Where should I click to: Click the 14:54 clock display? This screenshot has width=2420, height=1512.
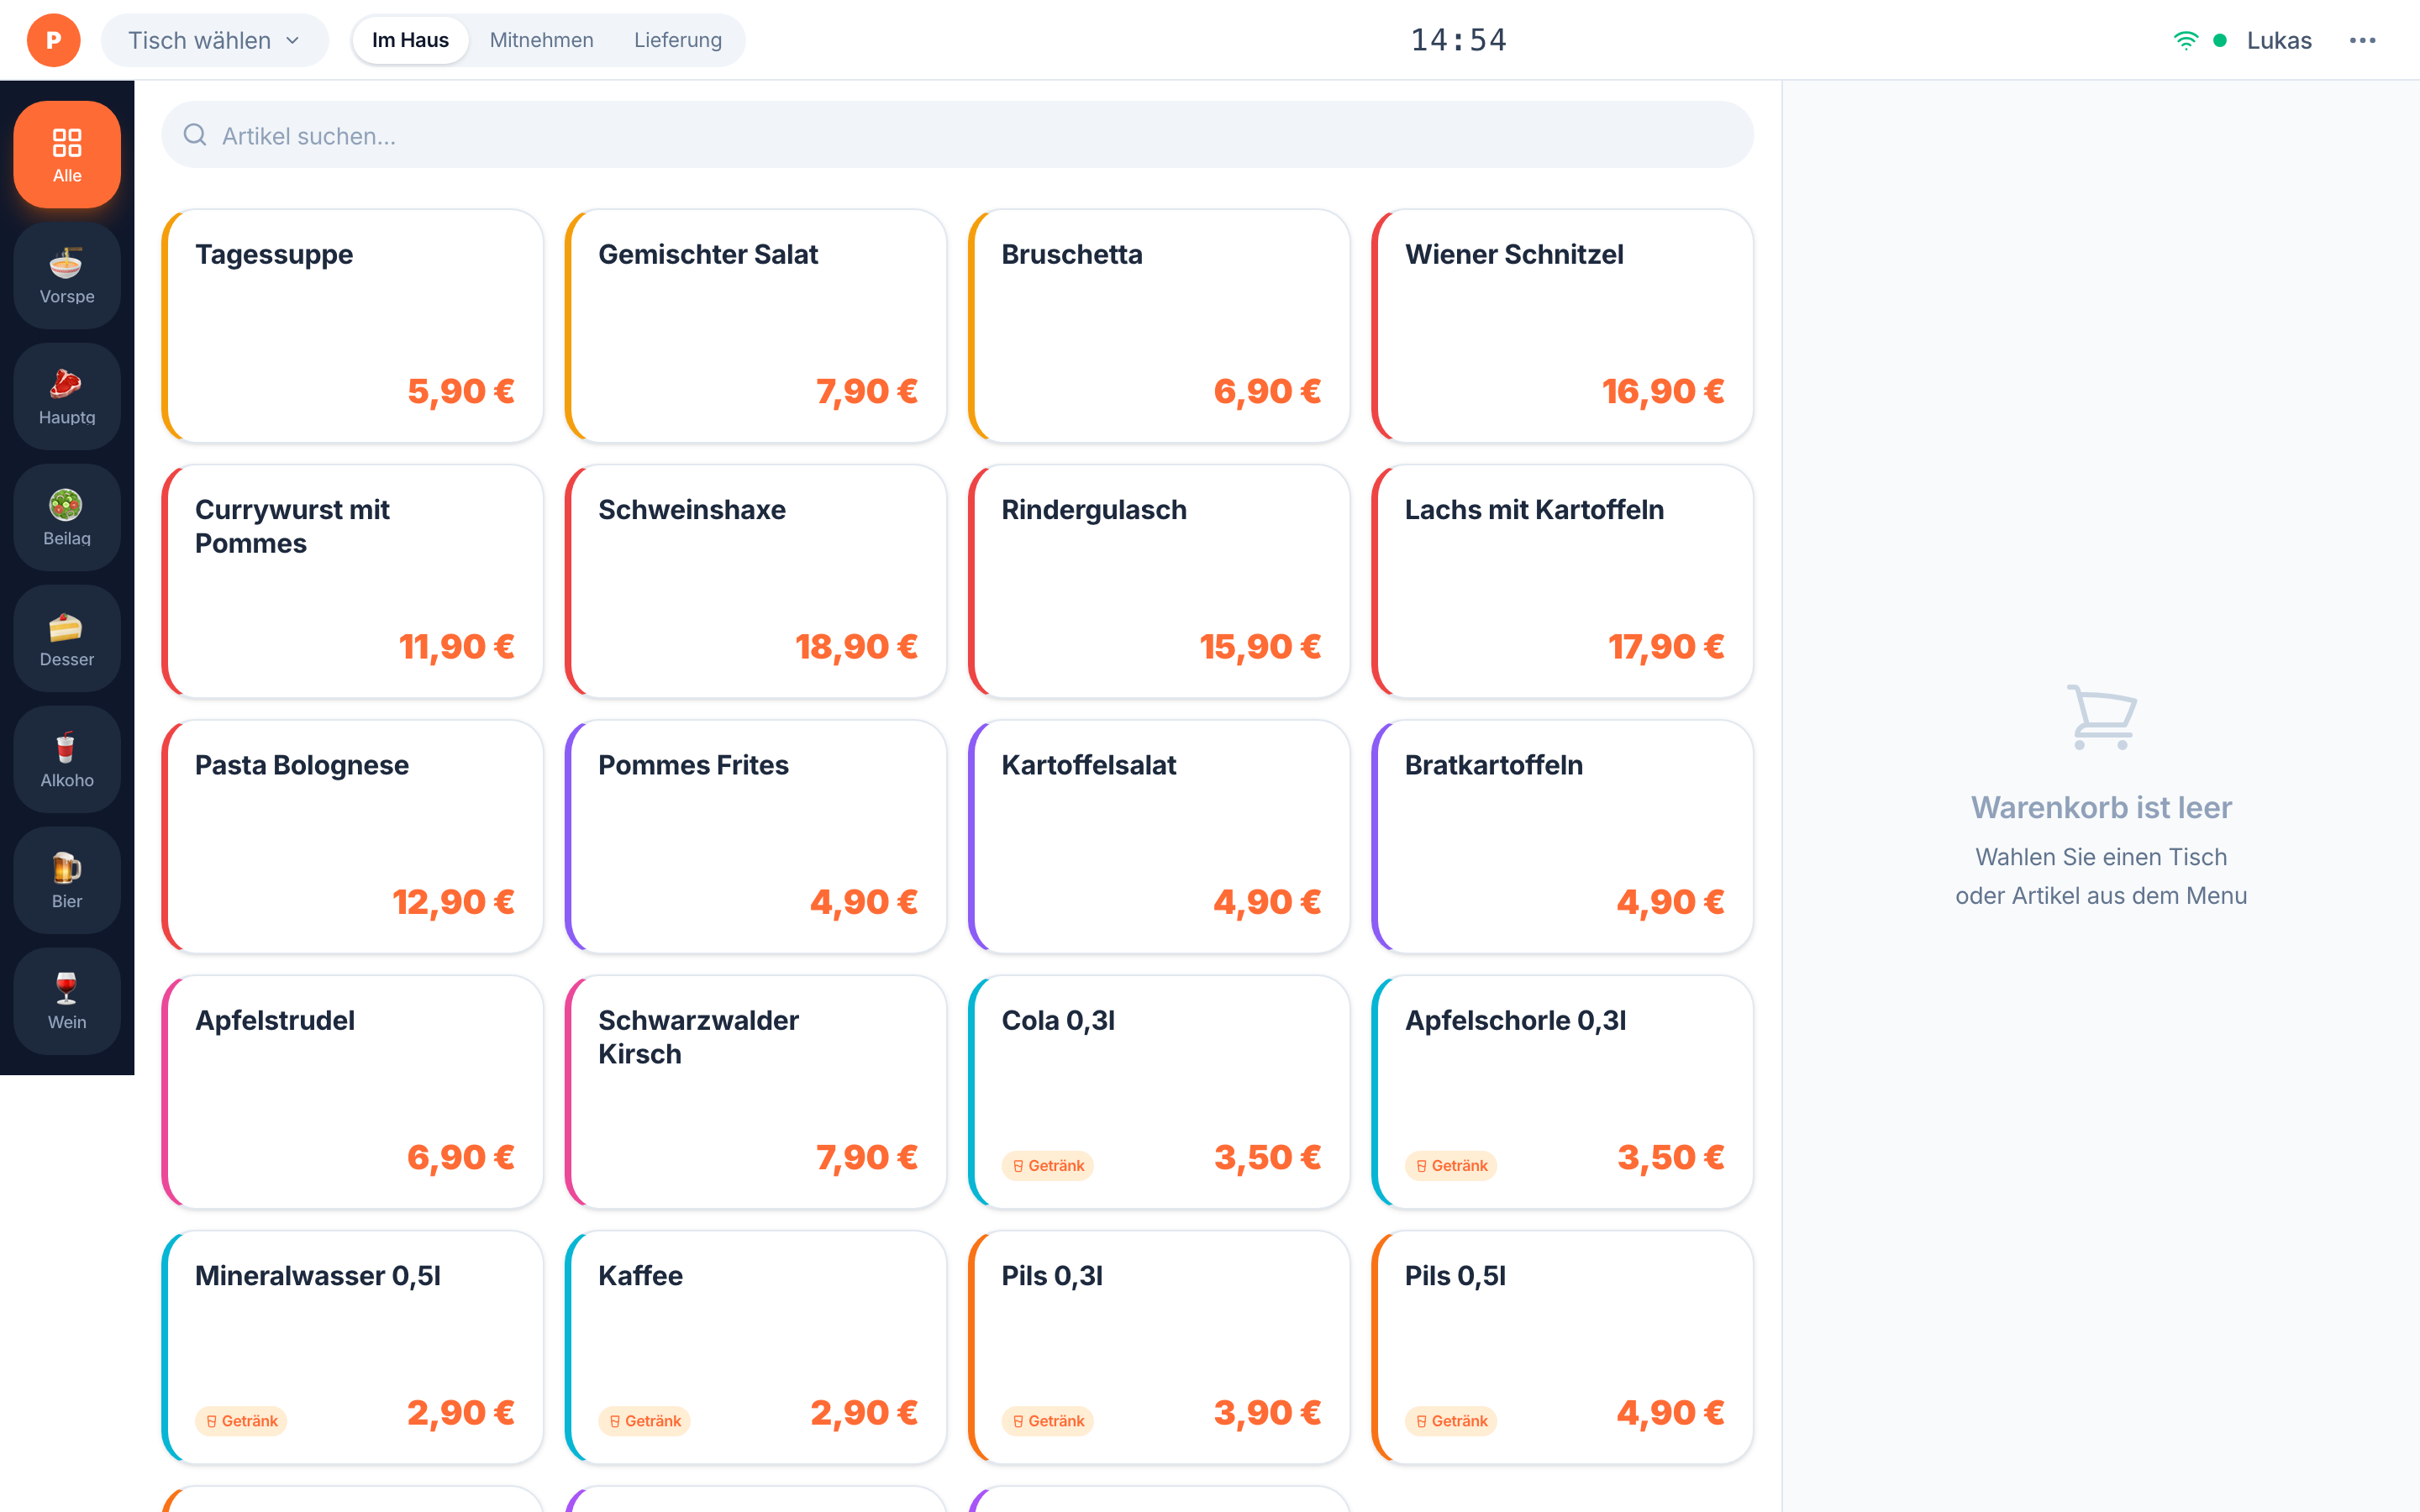[x=1458, y=40]
